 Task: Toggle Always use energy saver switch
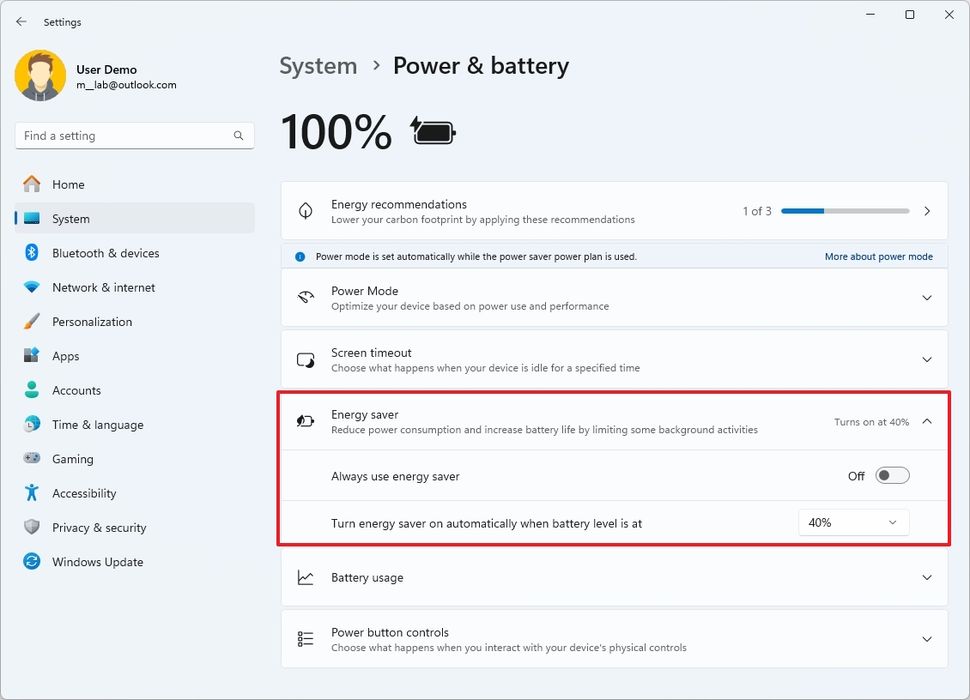click(891, 475)
